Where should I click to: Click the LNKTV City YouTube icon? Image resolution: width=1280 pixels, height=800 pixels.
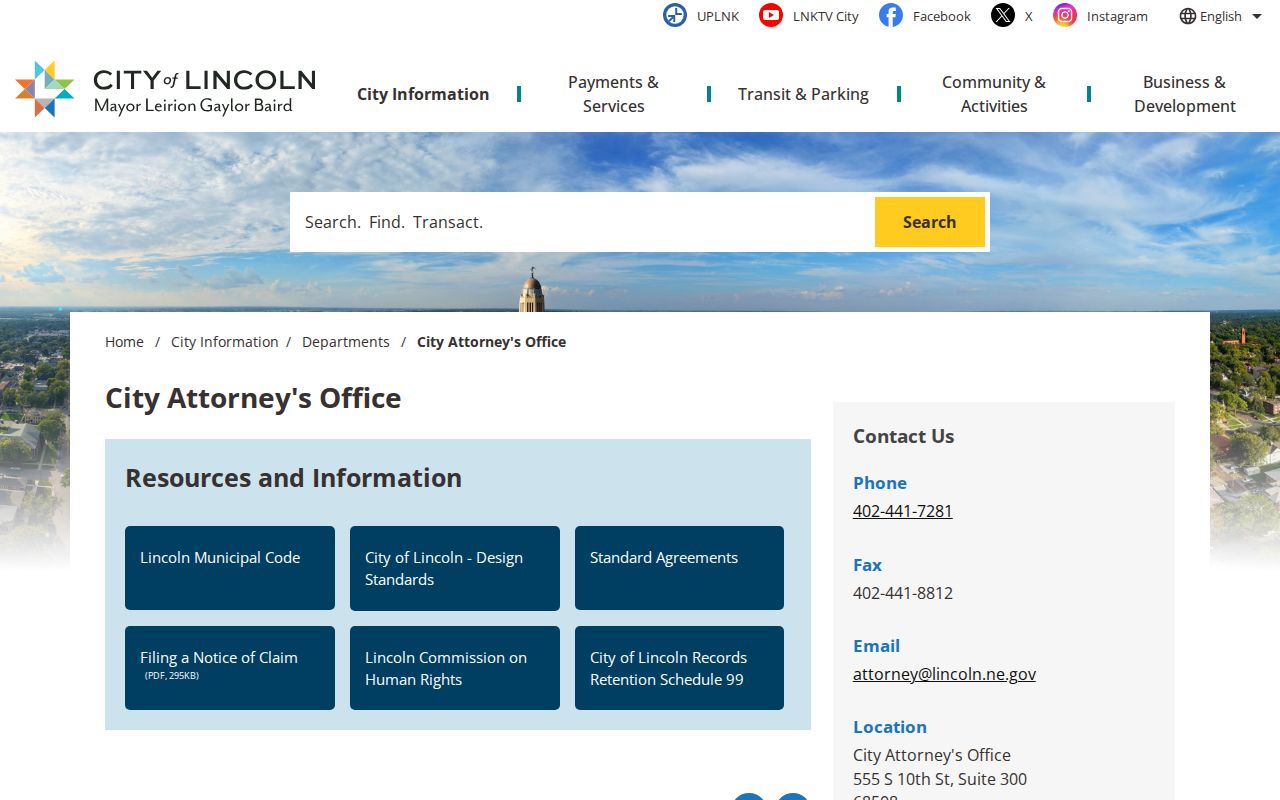771,15
